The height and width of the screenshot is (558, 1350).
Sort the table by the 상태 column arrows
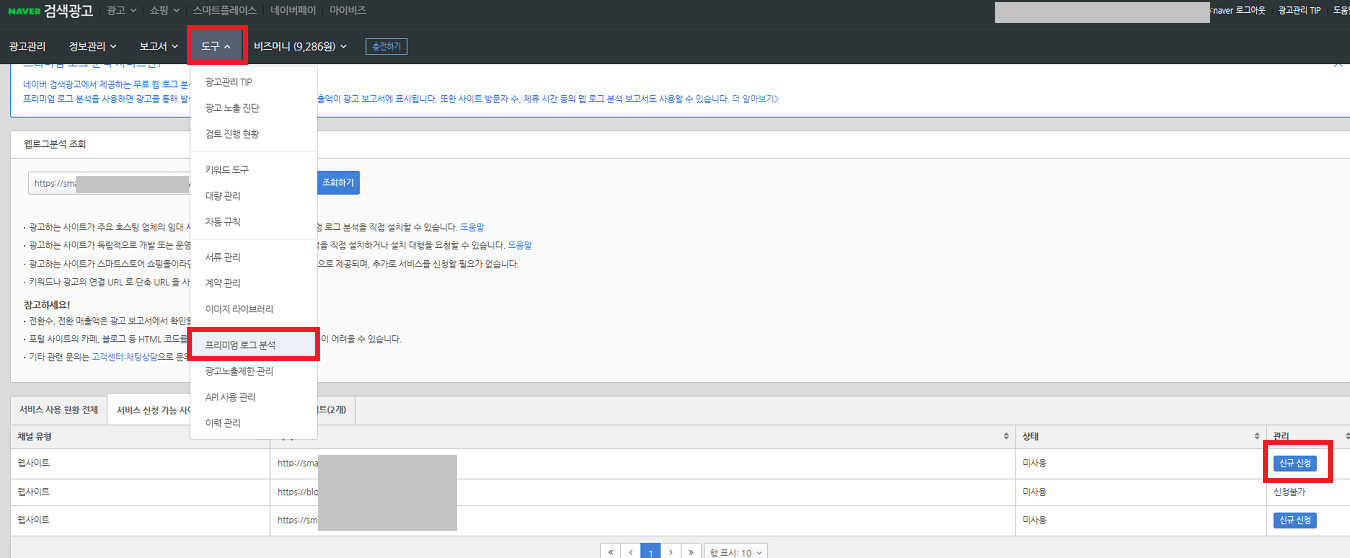(1258, 437)
